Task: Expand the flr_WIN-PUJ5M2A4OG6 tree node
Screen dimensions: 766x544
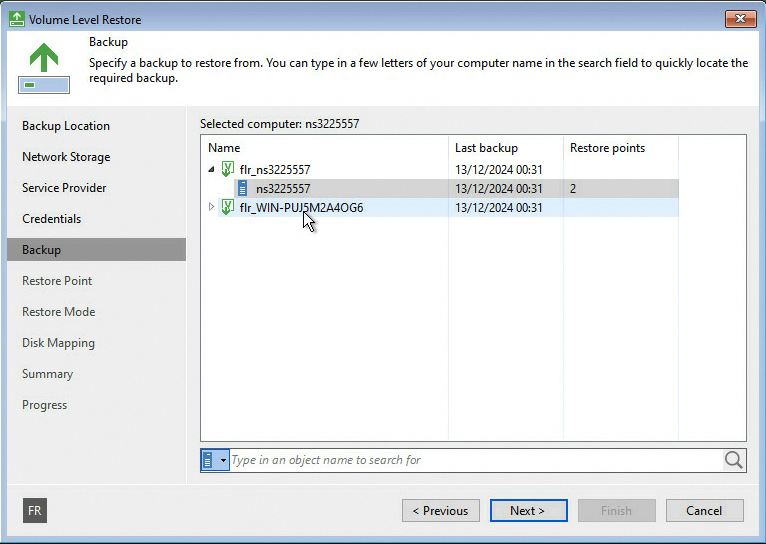Action: (211, 207)
